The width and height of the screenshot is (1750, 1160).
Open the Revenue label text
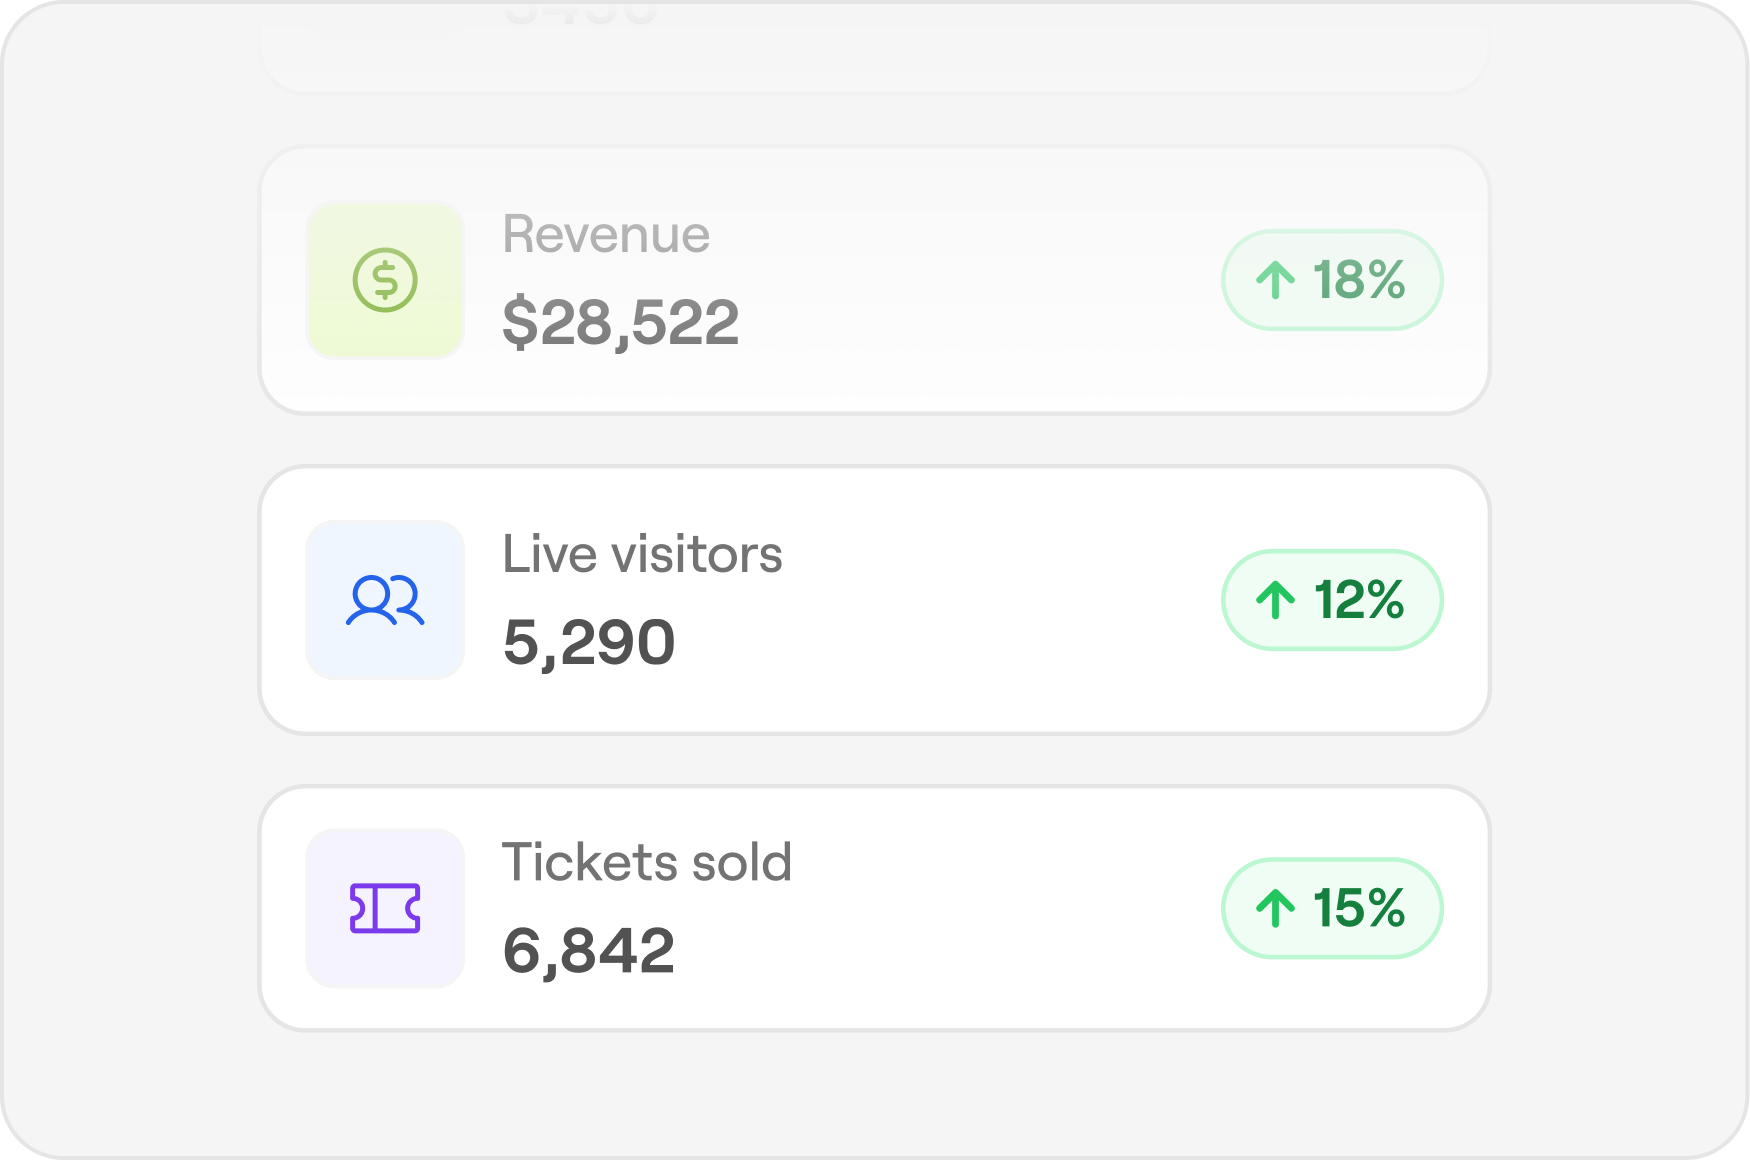click(606, 235)
